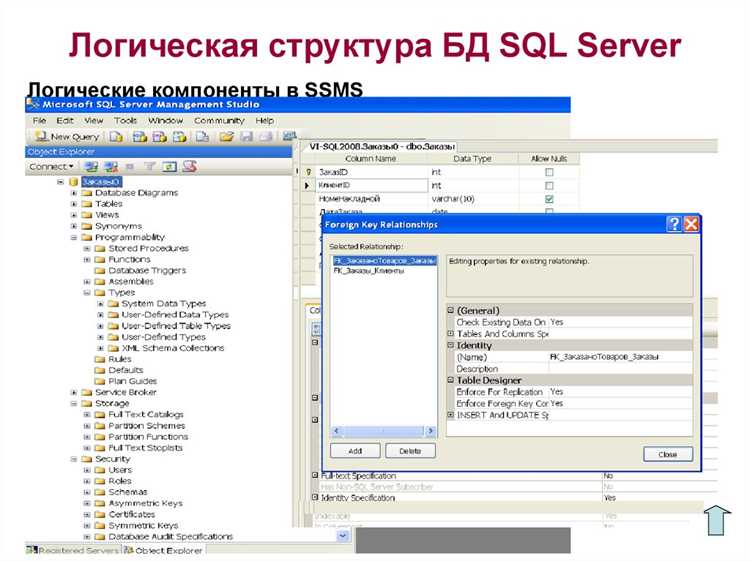Expand the Stored Procedures node
Viewport: 750px width, 561px height.
(87, 248)
